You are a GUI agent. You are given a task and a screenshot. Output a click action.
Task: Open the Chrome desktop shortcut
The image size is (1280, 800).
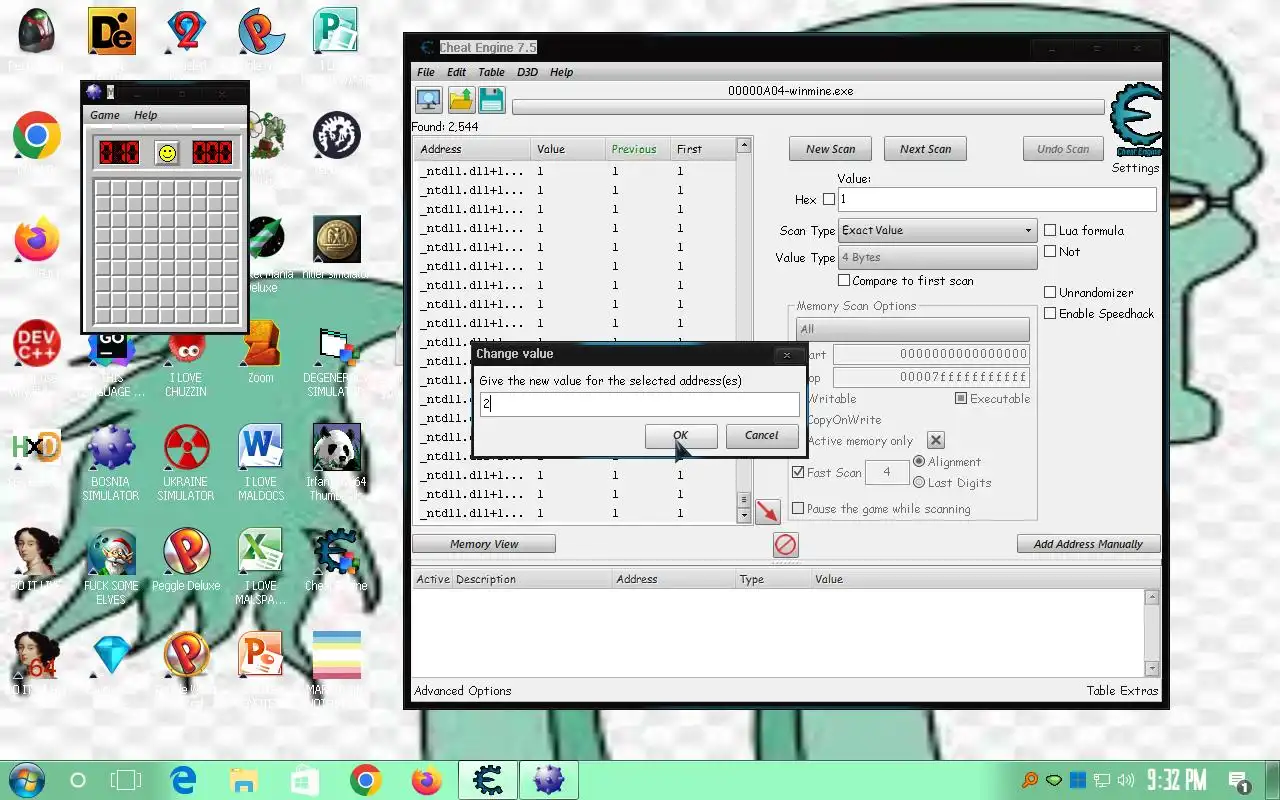click(x=37, y=135)
